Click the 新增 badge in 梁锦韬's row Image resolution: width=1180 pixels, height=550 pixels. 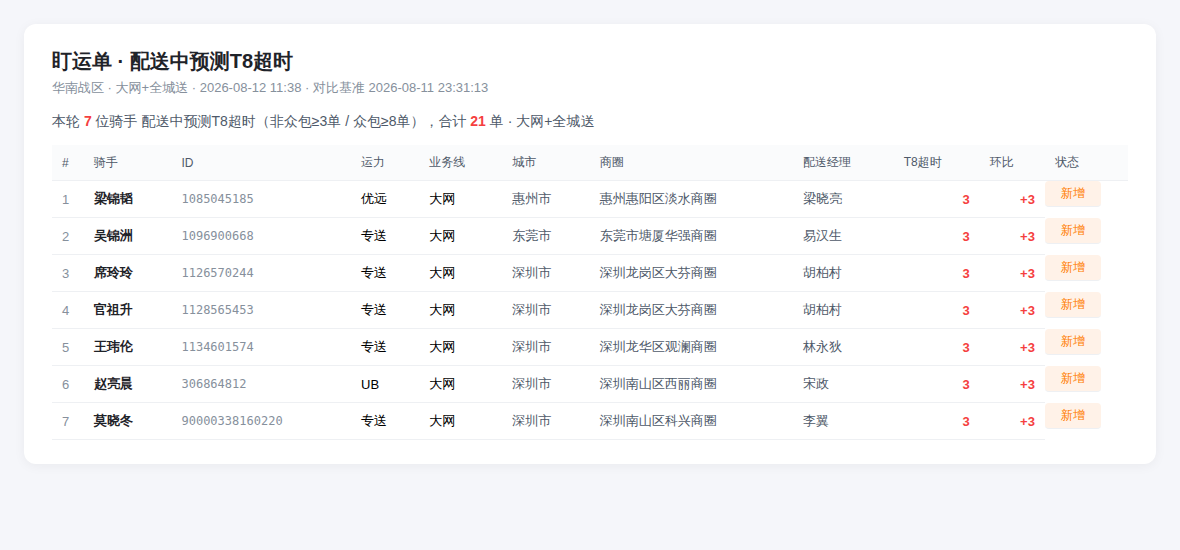click(1072, 193)
